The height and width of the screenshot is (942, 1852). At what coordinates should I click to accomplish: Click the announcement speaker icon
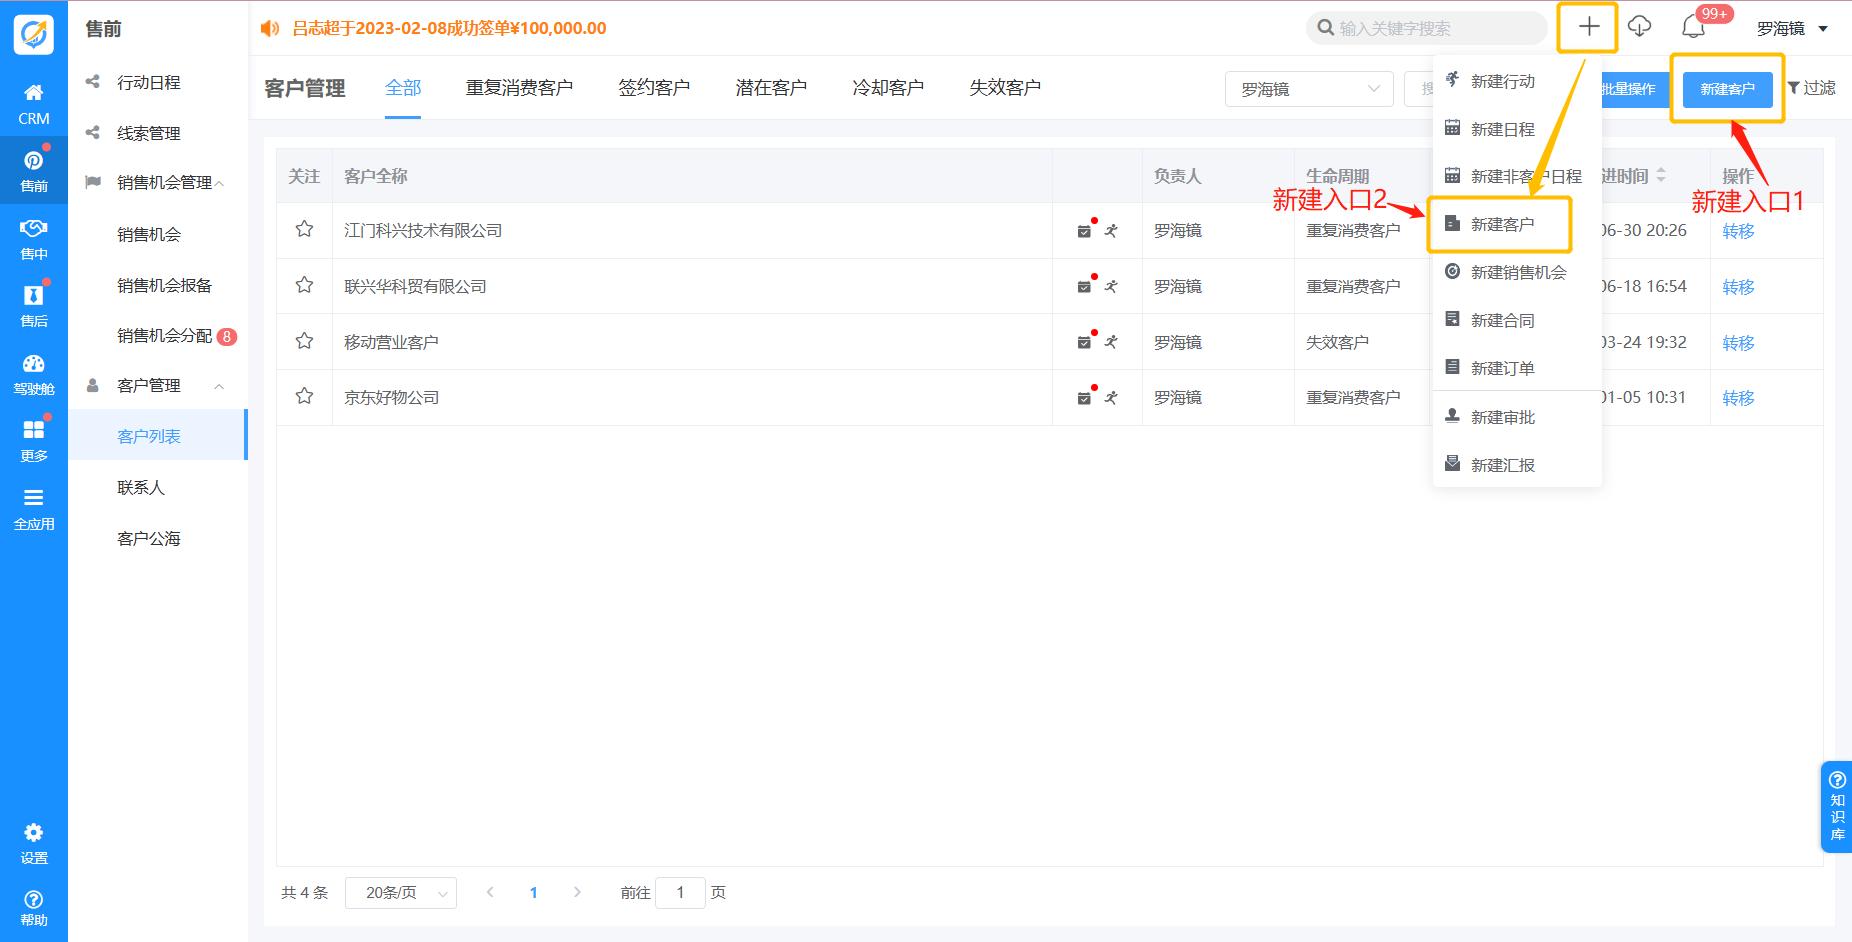270,28
